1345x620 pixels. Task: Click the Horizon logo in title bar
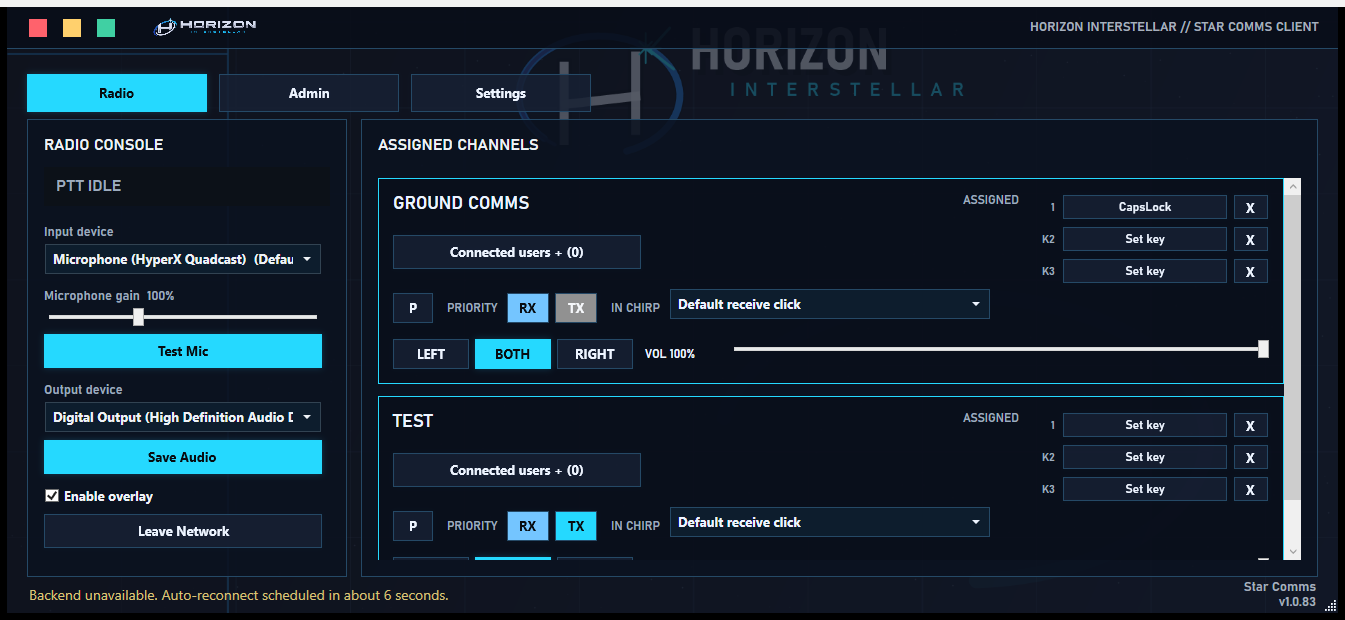click(205, 27)
